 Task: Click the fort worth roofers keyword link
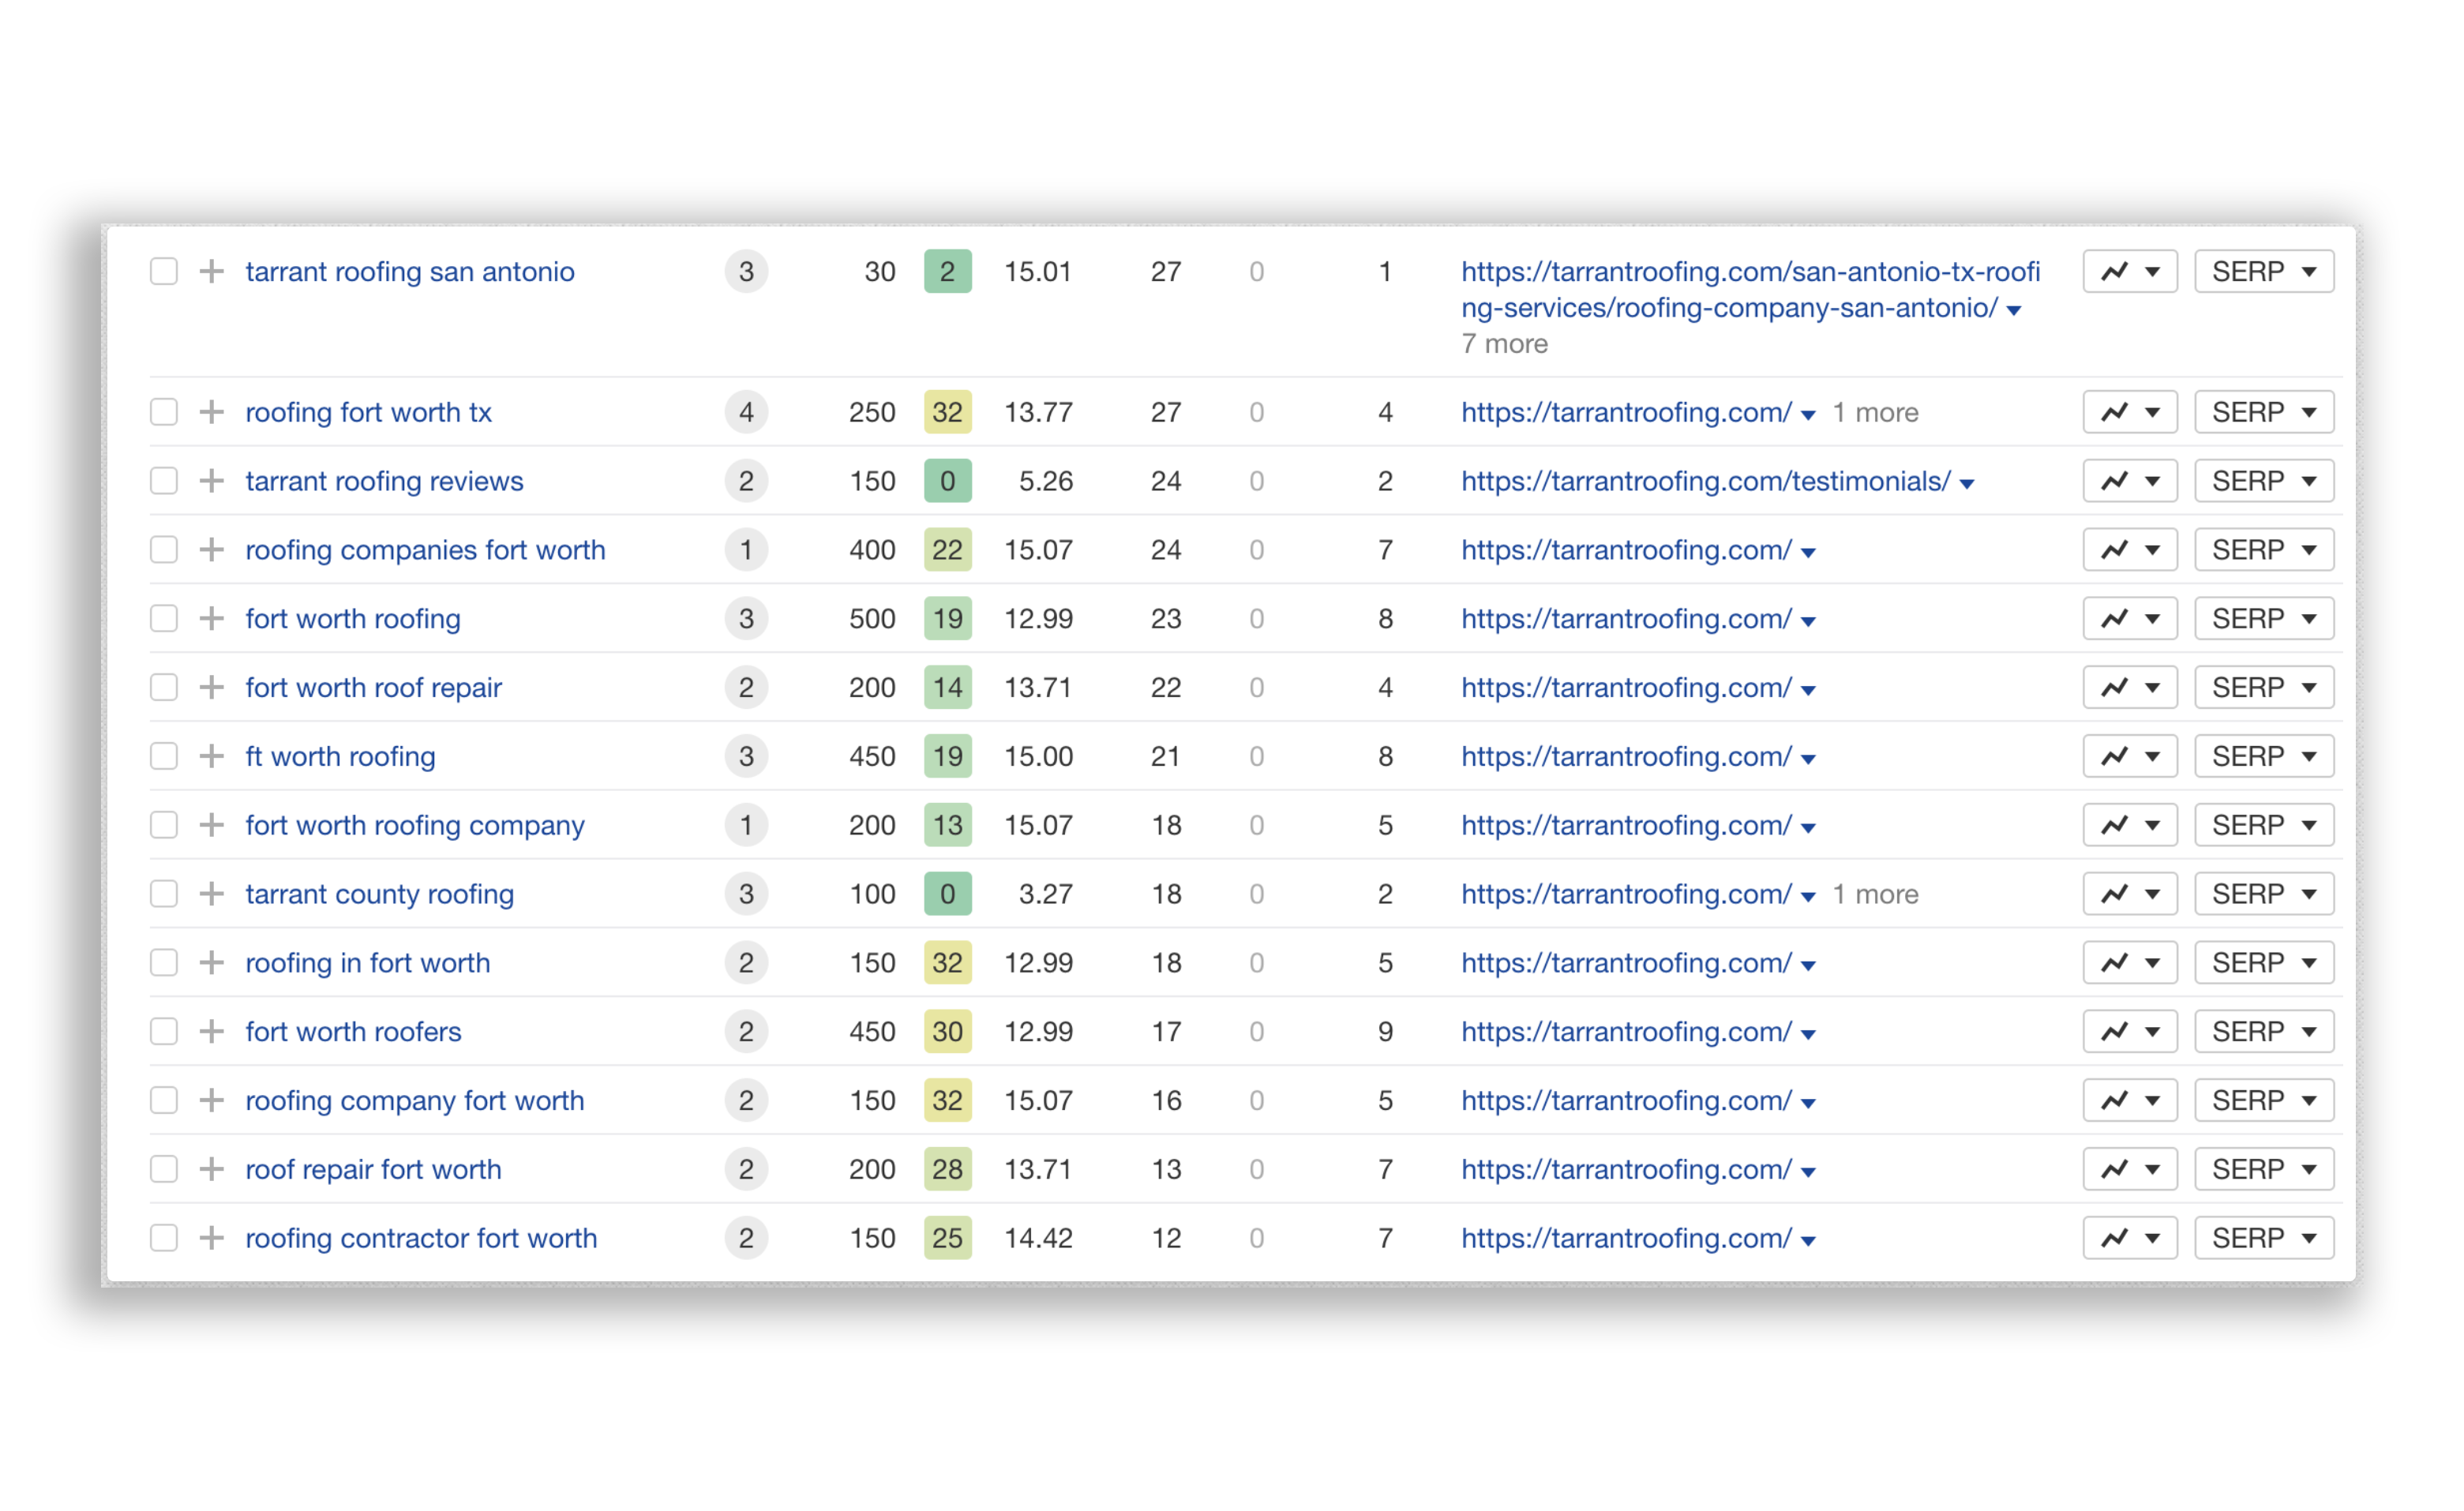pos(354,1032)
